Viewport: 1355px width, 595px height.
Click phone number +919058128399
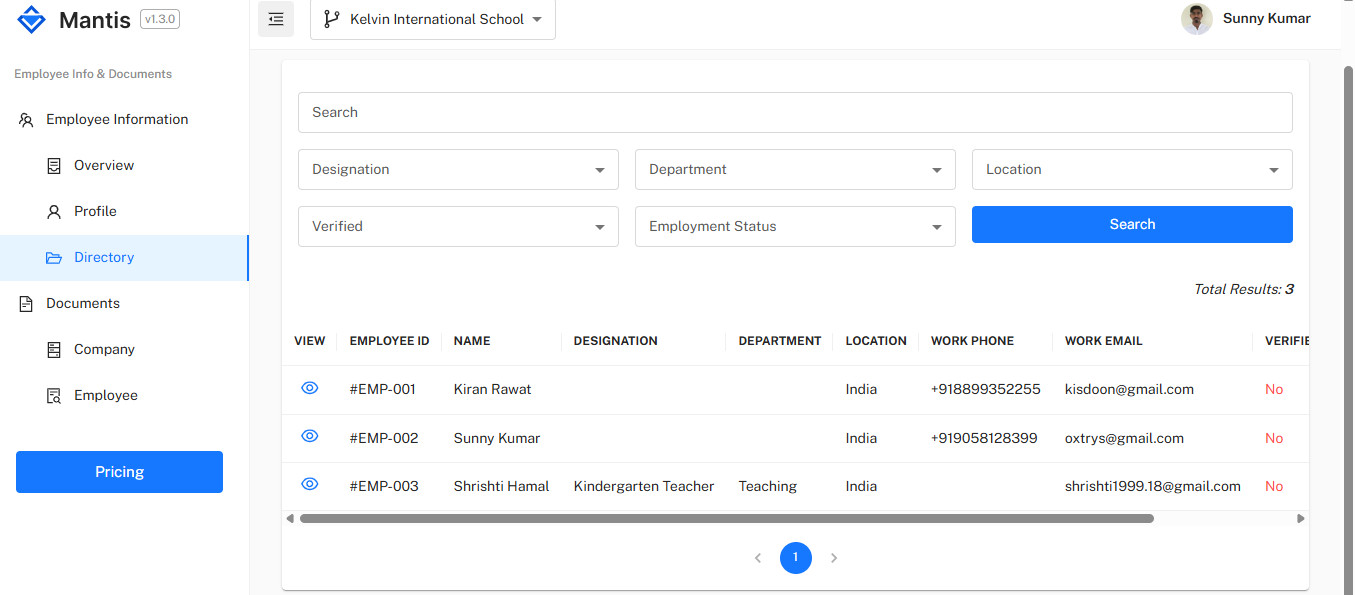pyautogui.click(x=984, y=438)
